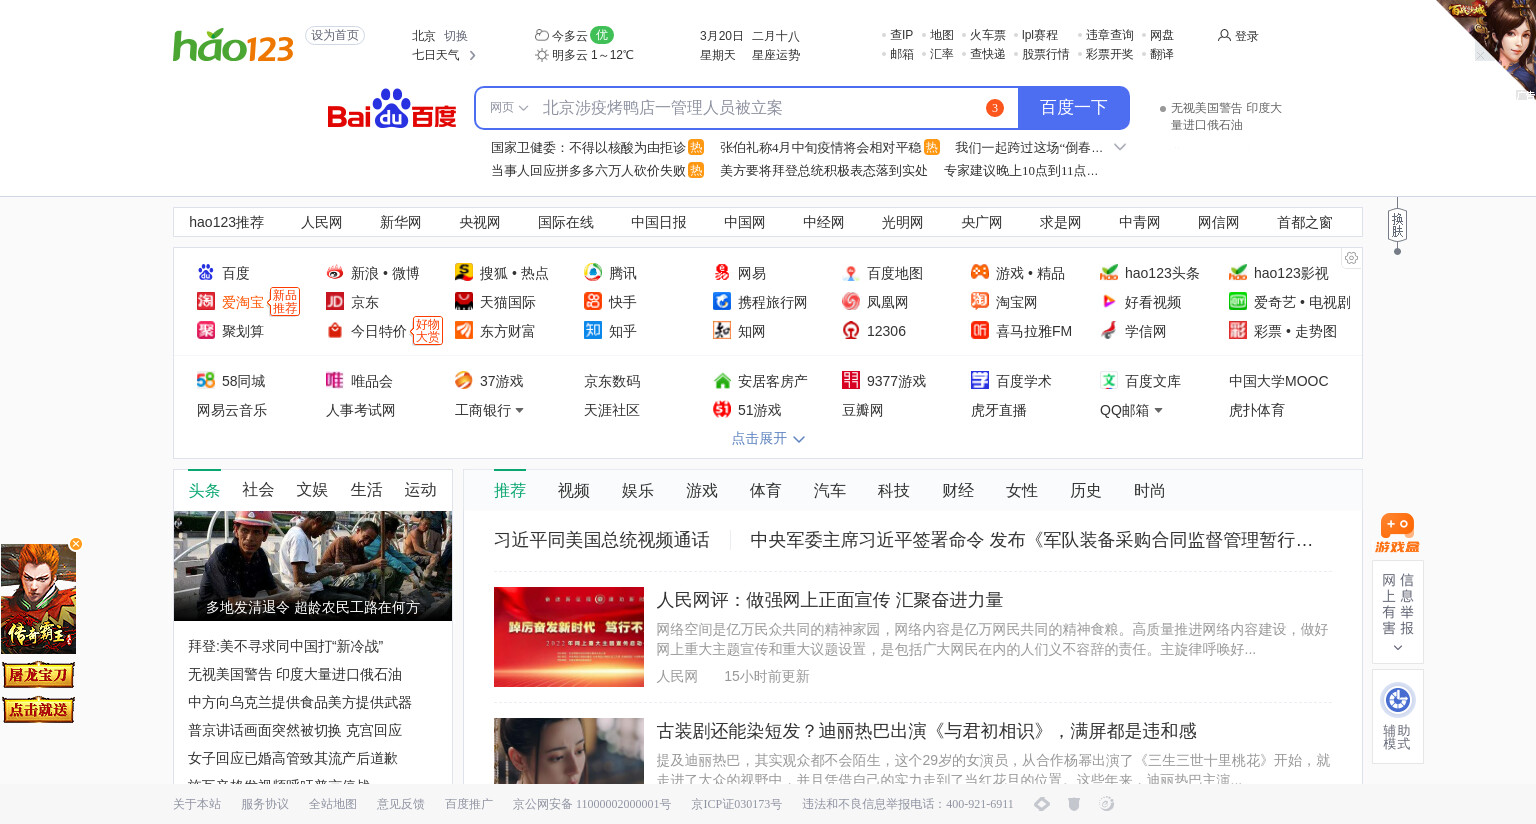The width and height of the screenshot is (1536, 824).
Task: Click the hao123 logo
Action: click(x=233, y=45)
